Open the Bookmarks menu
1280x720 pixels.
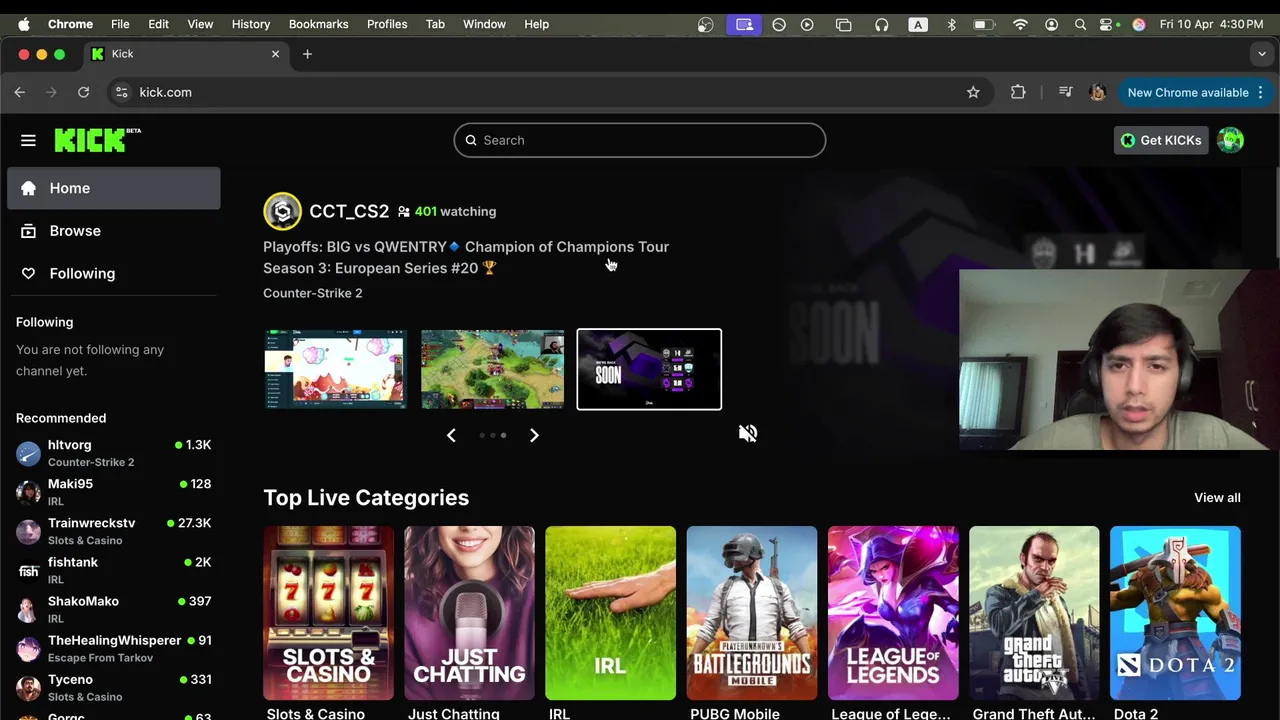point(318,24)
